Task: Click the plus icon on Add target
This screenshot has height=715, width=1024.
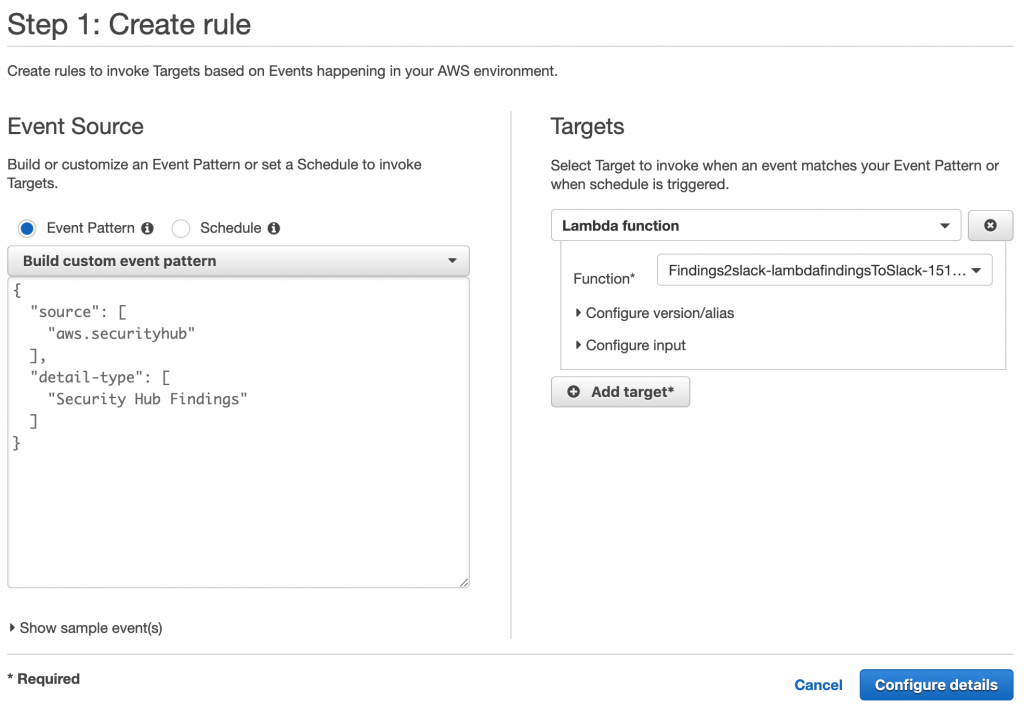Action: pyautogui.click(x=573, y=392)
